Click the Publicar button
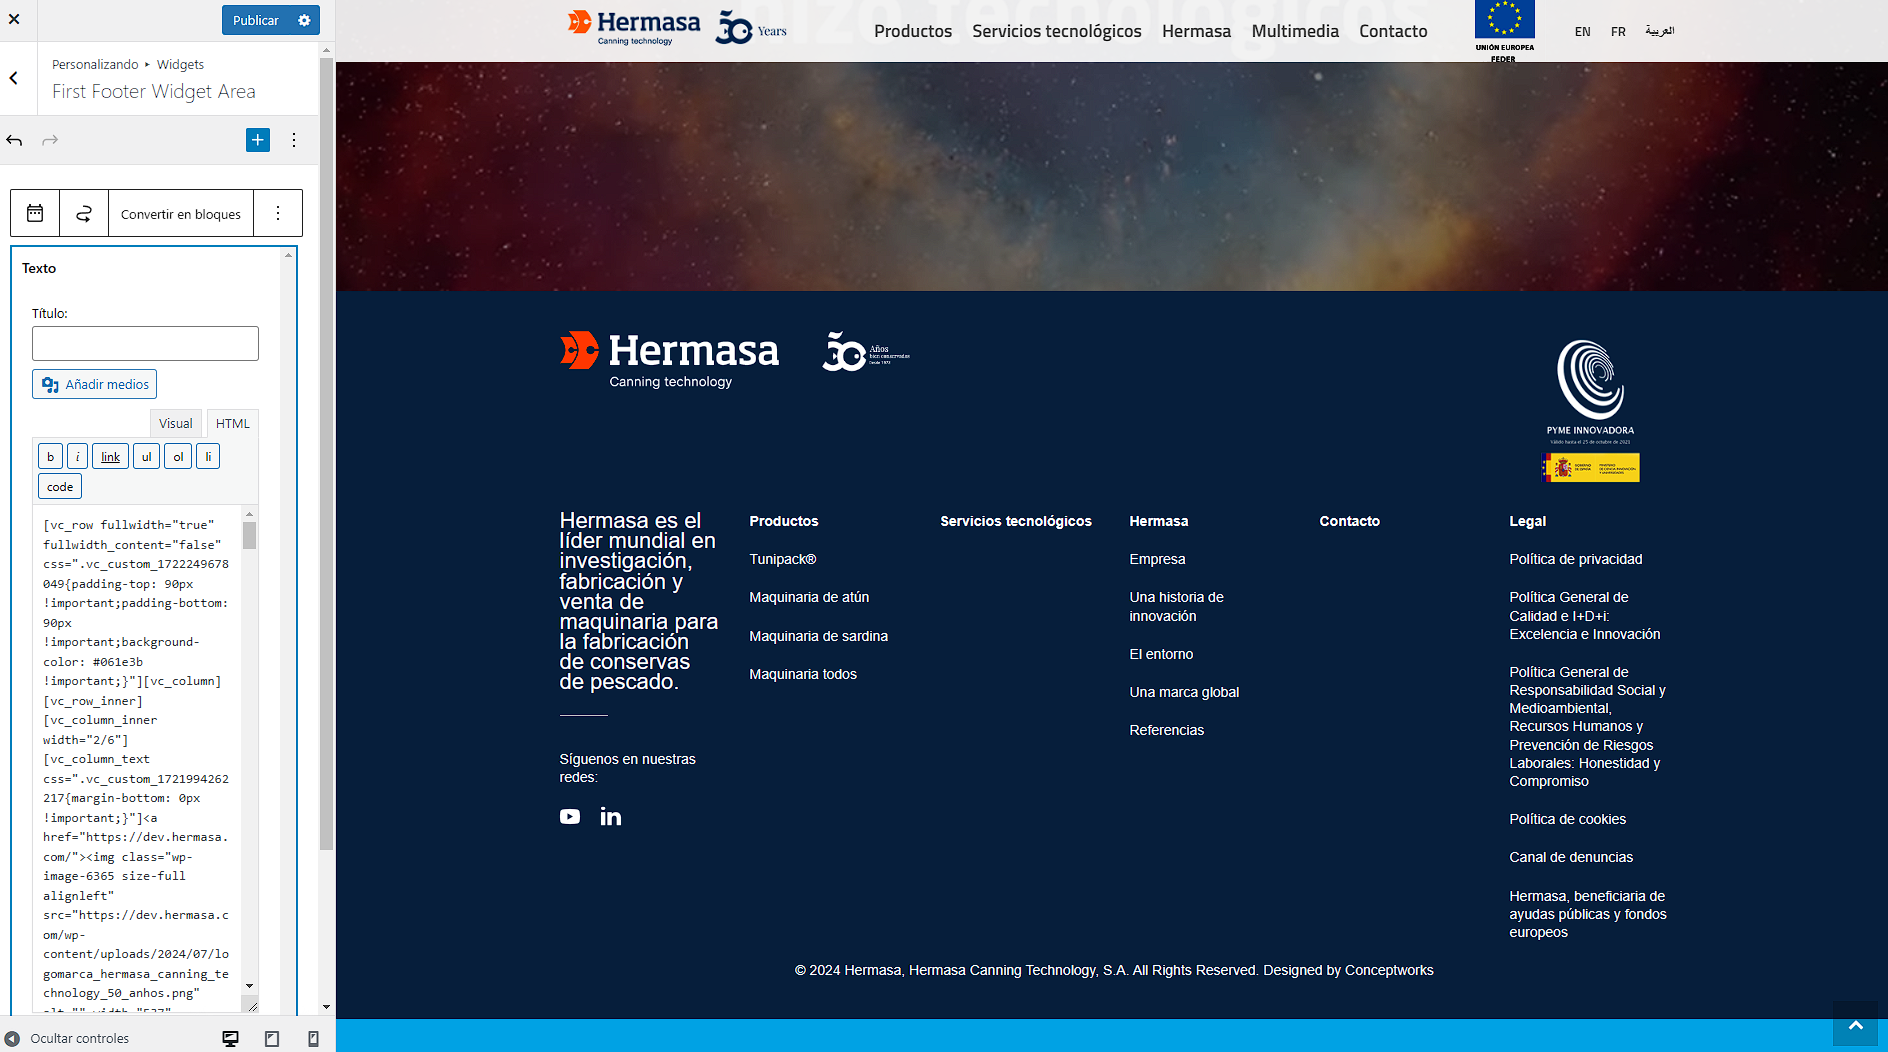 [255, 20]
